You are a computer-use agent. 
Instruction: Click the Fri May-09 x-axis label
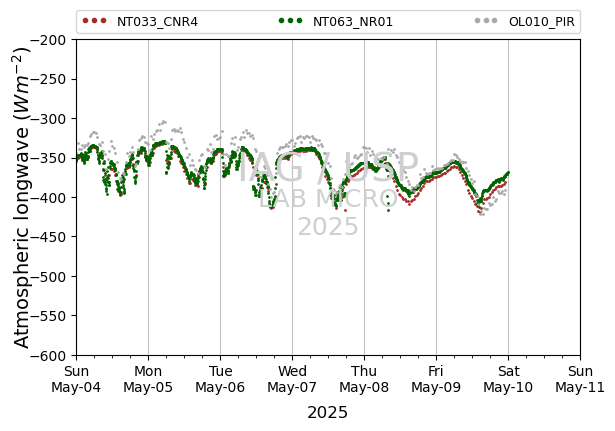click(436, 379)
